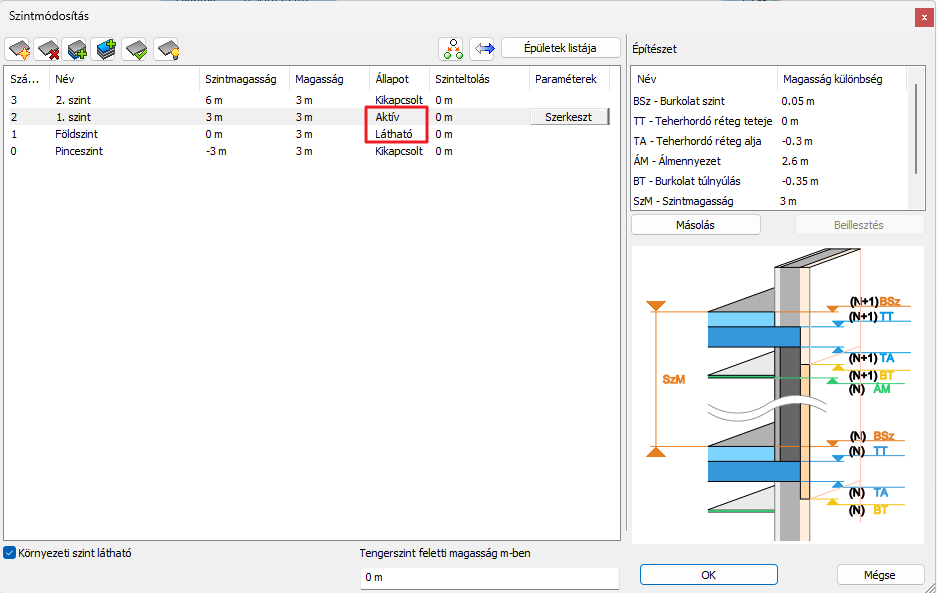Click the add level icon with green plus
The width and height of the screenshot is (937, 593).
pos(76,49)
